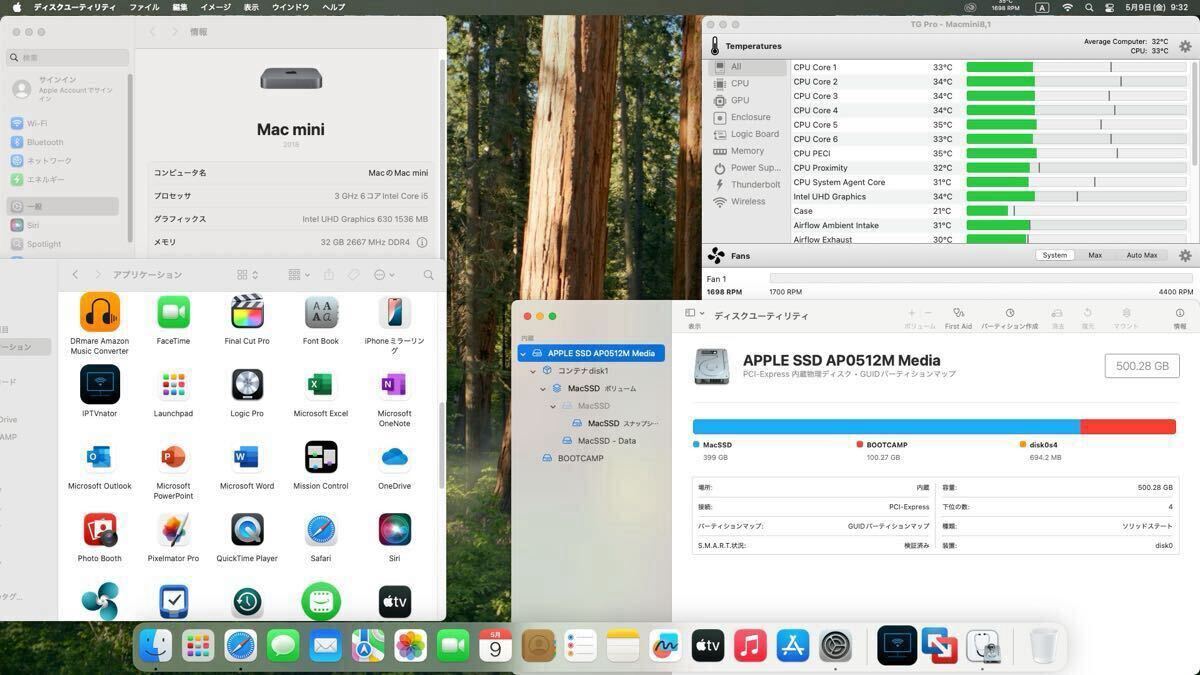Select MacSSD - Data volume in sidebar
The width and height of the screenshot is (1200, 675).
tap(591, 441)
